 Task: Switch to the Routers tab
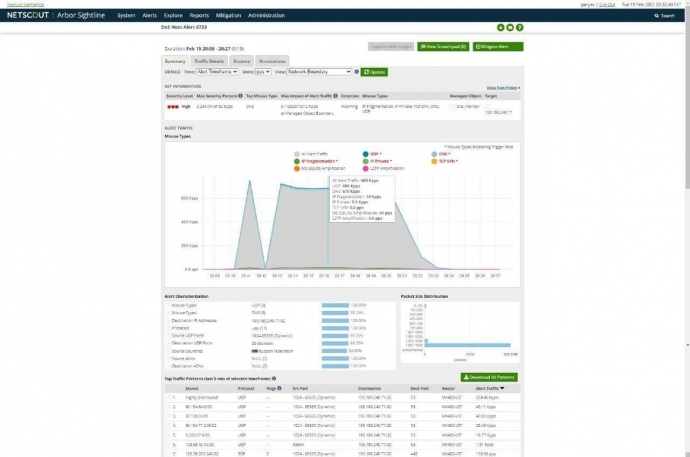click(x=242, y=61)
